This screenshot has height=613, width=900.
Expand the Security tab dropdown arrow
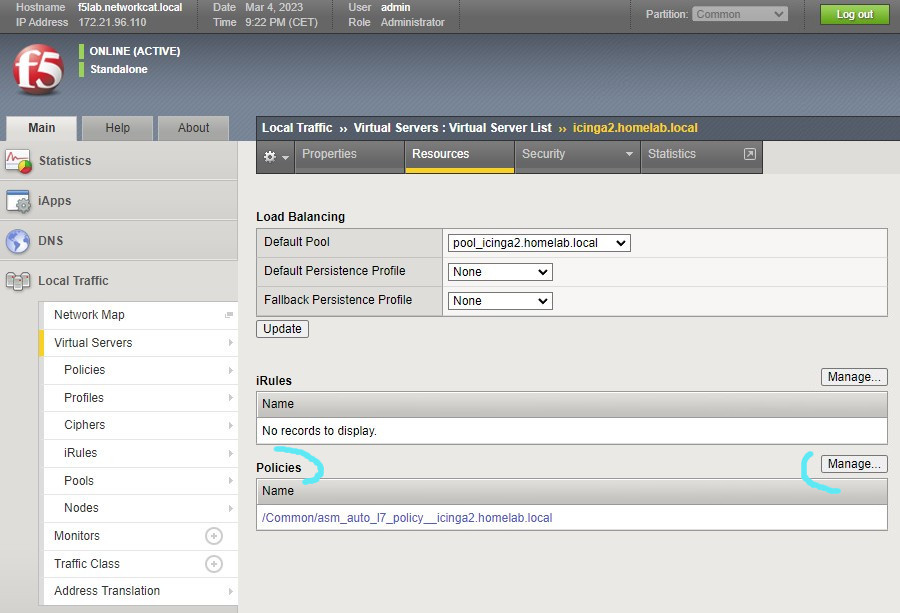pyautogui.click(x=629, y=154)
